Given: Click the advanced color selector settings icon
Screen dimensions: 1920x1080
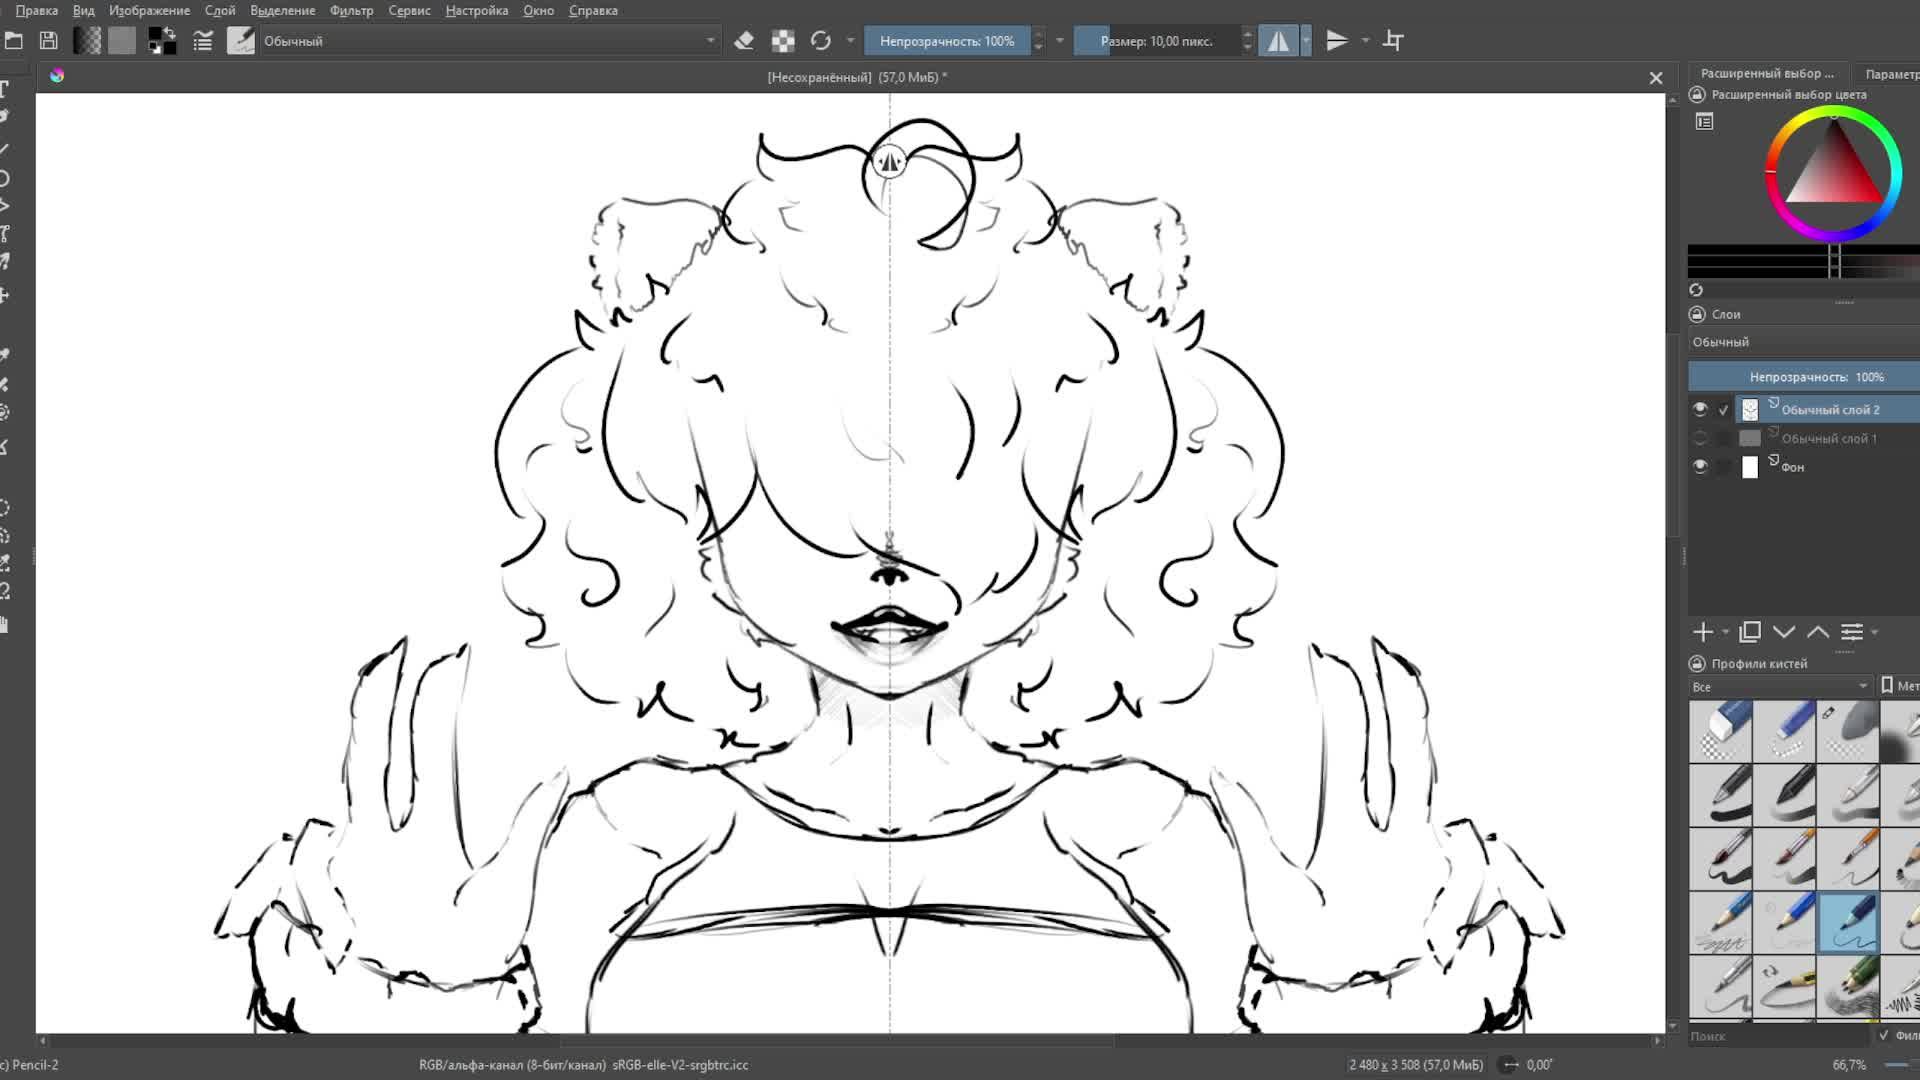Looking at the screenshot, I should (x=1705, y=122).
